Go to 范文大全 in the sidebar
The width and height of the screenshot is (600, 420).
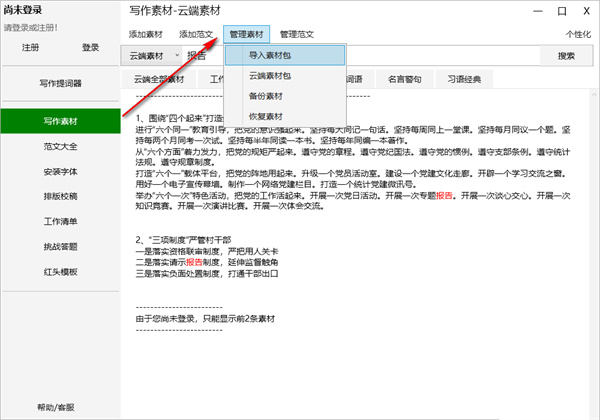pos(60,145)
